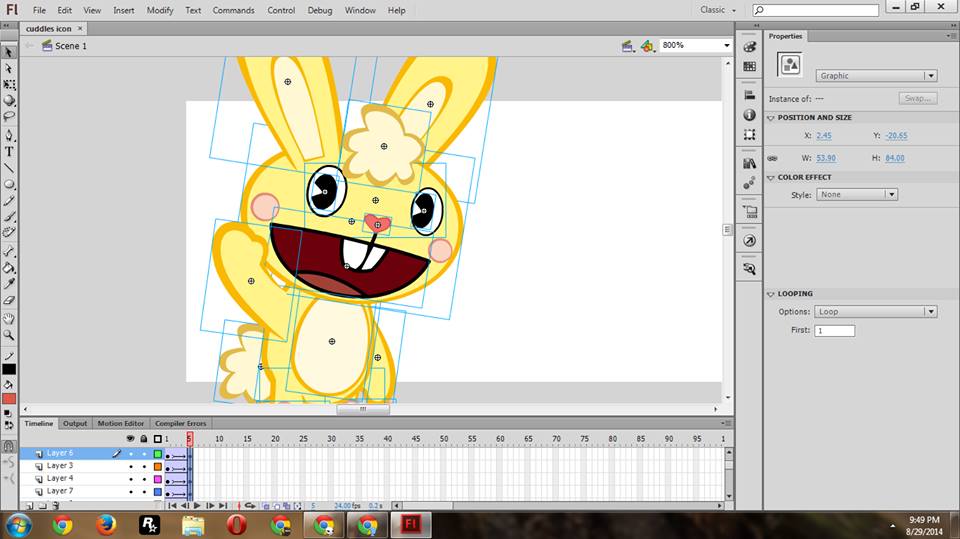The width and height of the screenshot is (960, 539).
Task: Select the Zoom magnifier tool
Action: tap(9, 335)
